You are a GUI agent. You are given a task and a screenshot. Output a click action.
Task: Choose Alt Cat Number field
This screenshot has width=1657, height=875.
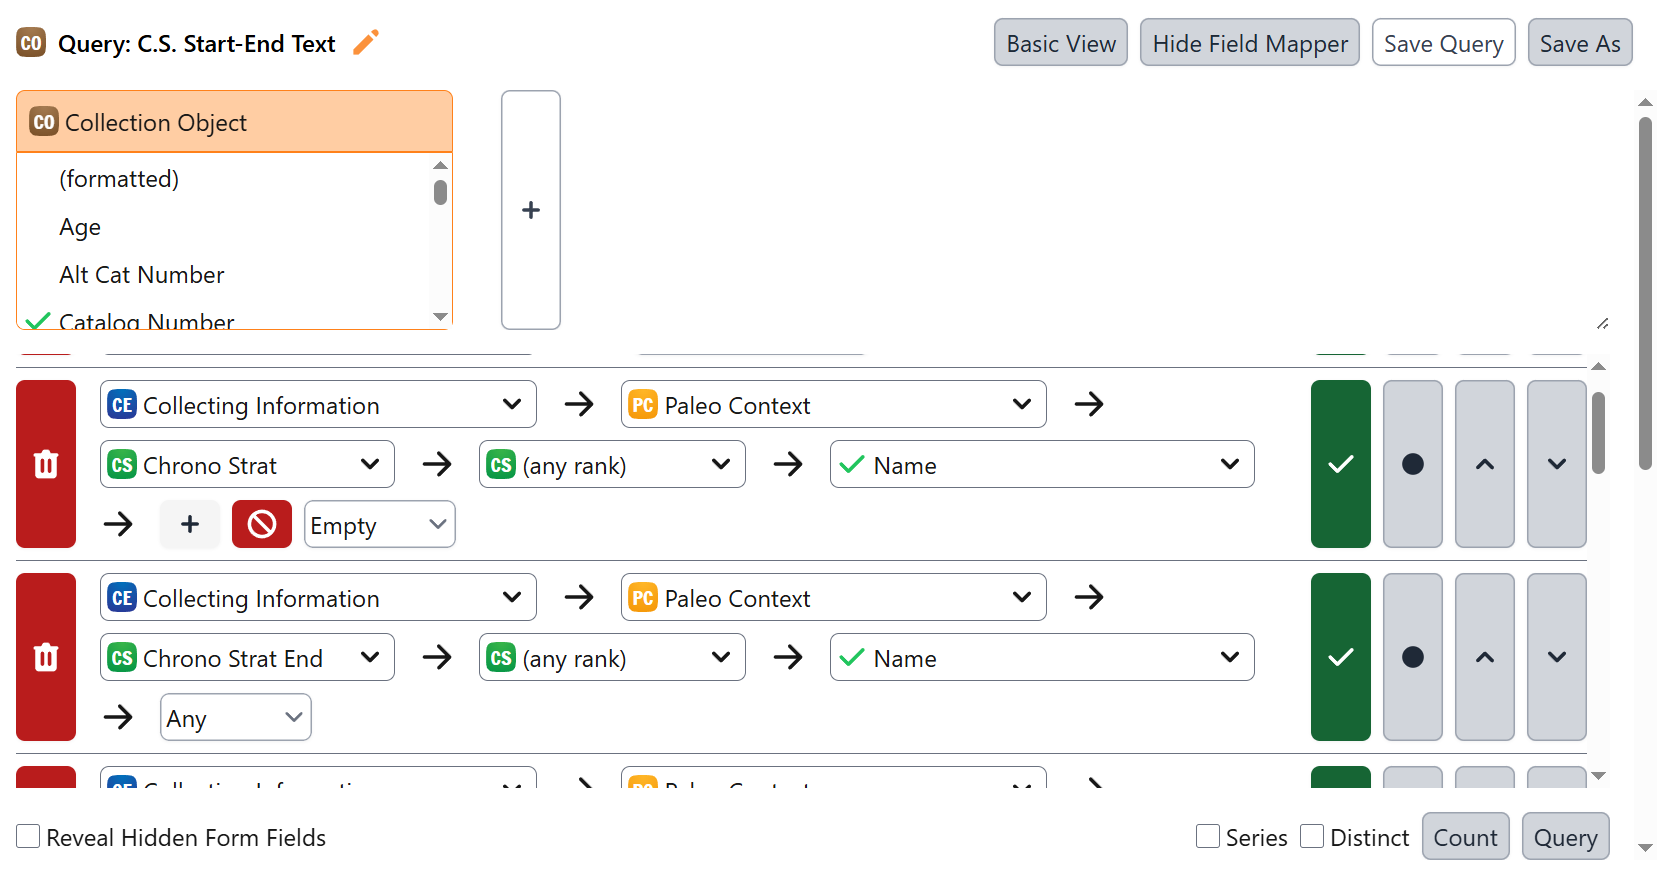click(142, 275)
